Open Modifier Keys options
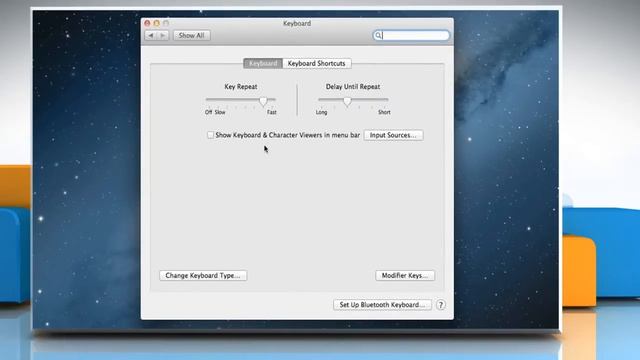 point(405,276)
